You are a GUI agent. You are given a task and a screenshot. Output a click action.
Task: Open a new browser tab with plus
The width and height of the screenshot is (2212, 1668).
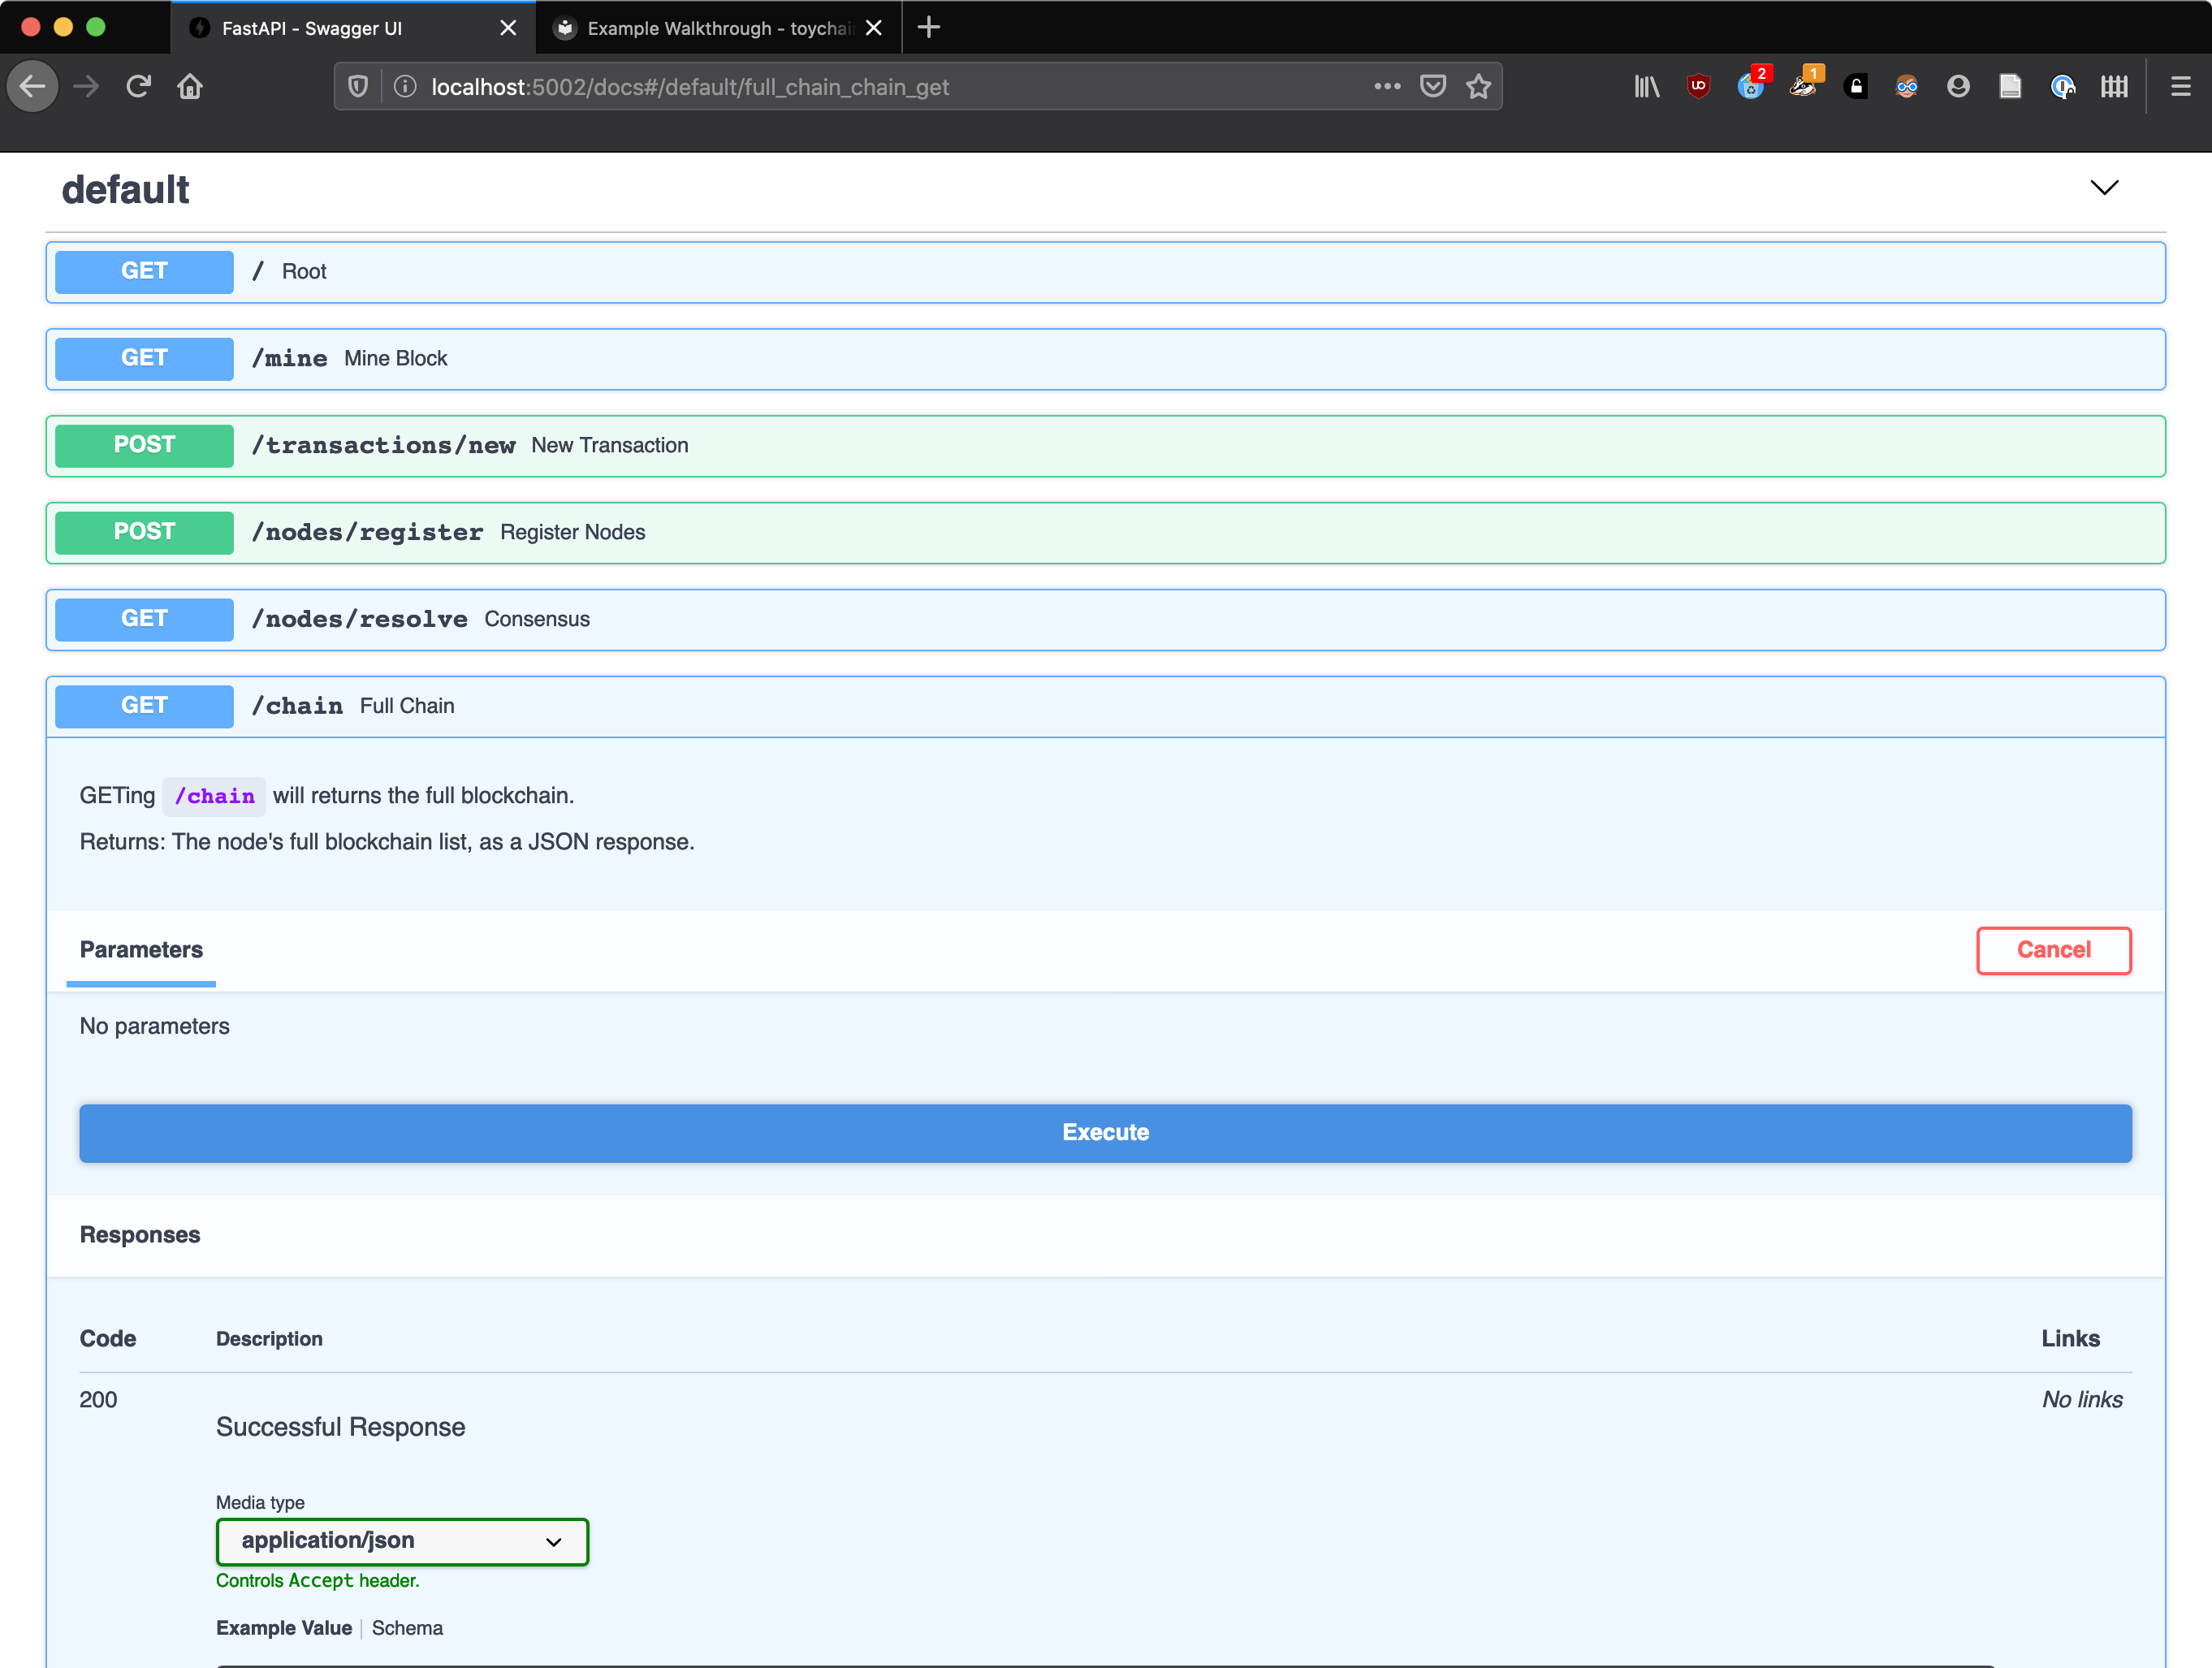coord(929,27)
